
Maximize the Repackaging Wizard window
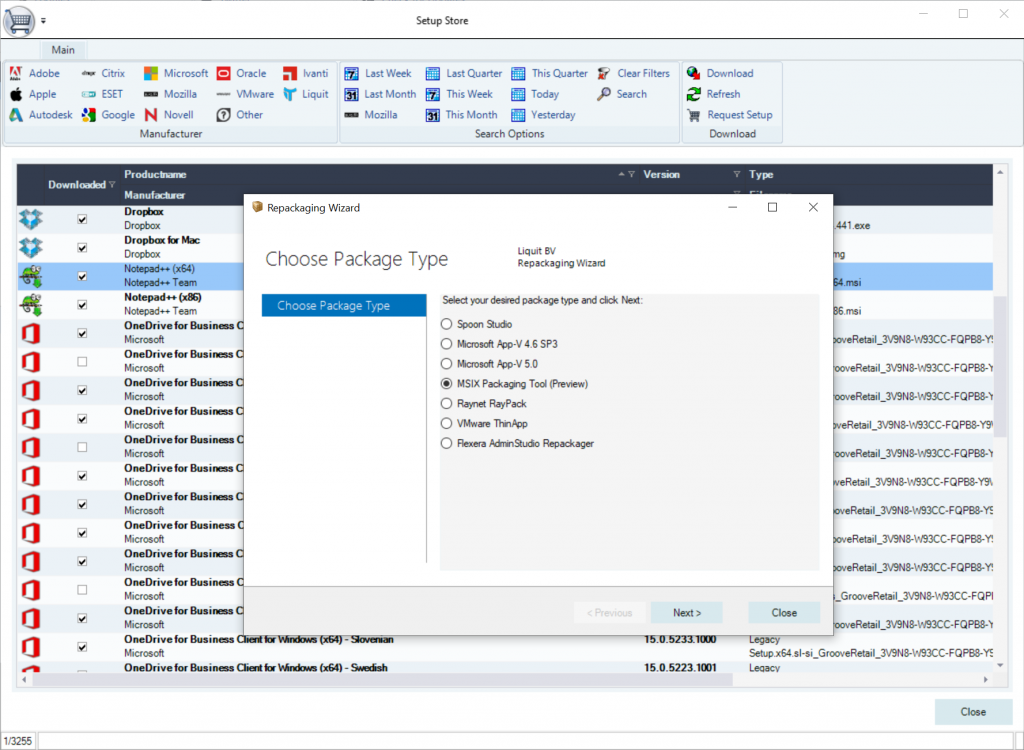point(772,207)
